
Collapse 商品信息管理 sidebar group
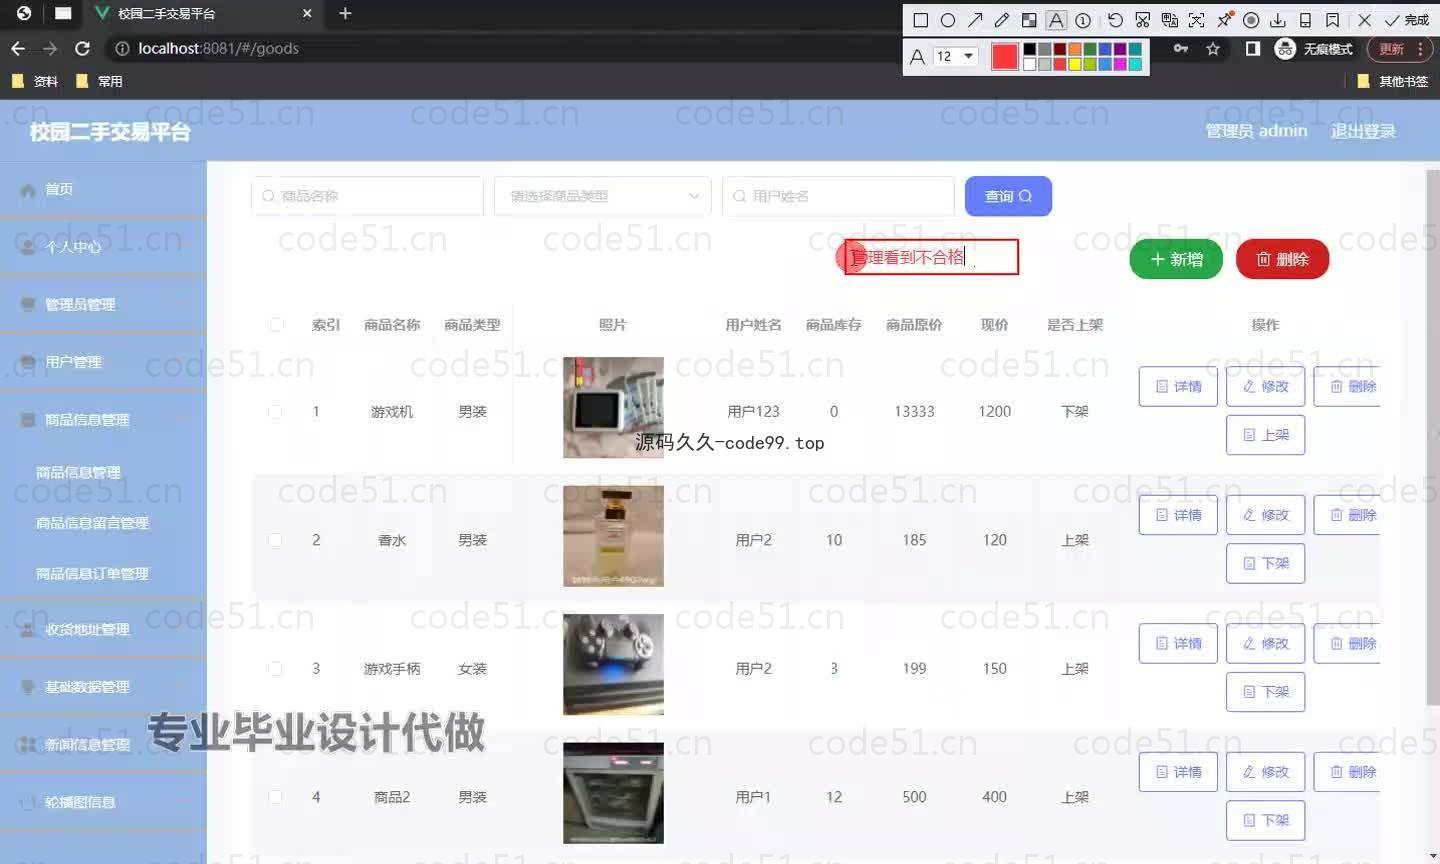pyautogui.click(x=103, y=420)
